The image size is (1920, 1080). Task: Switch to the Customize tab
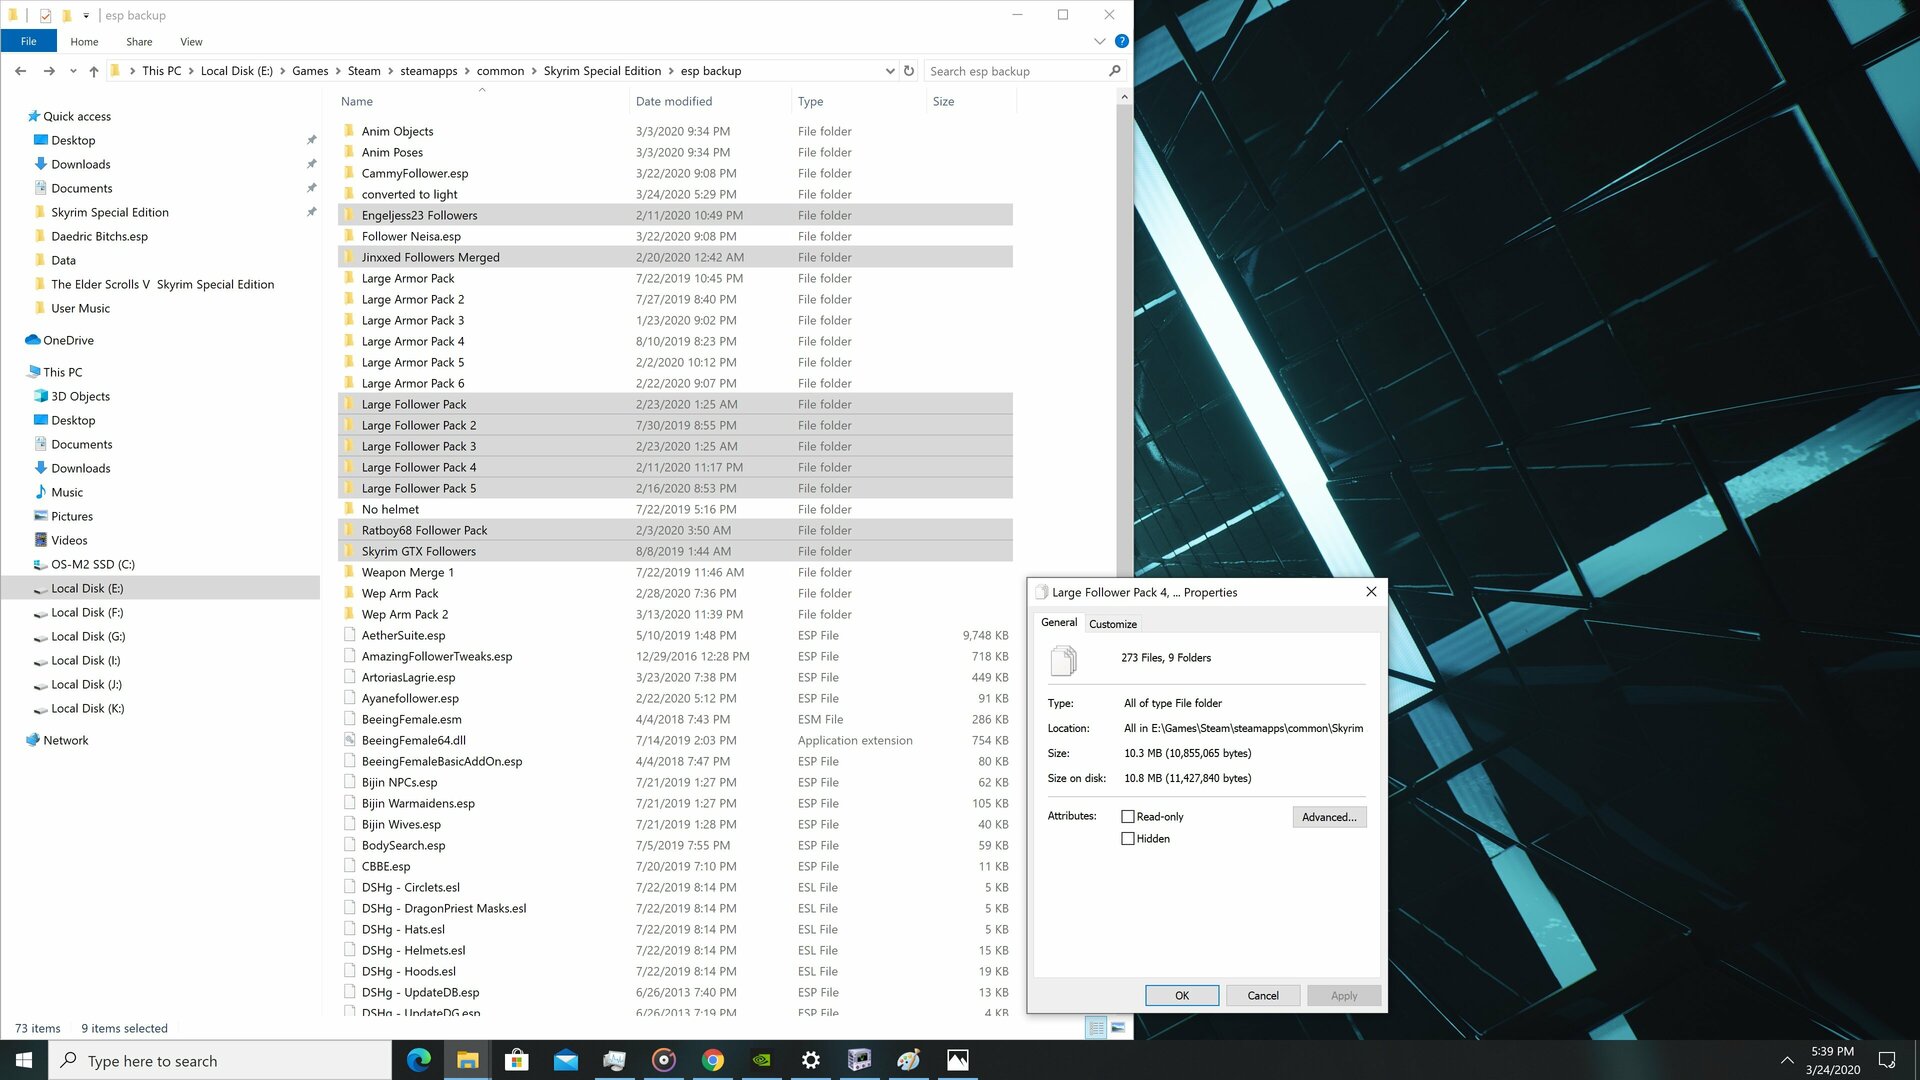pyautogui.click(x=1113, y=623)
